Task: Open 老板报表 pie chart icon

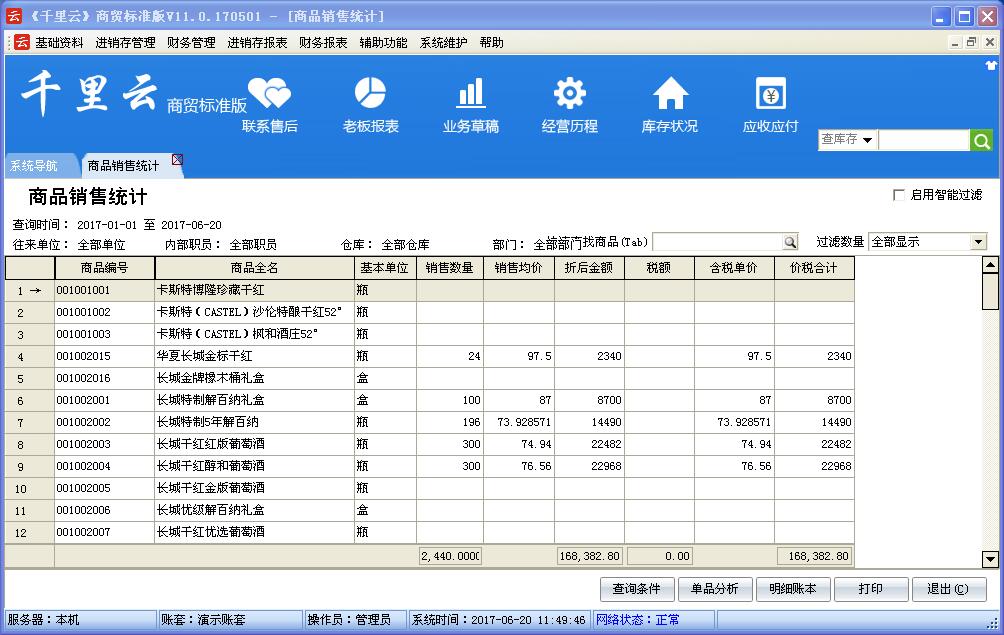Action: click(x=370, y=94)
